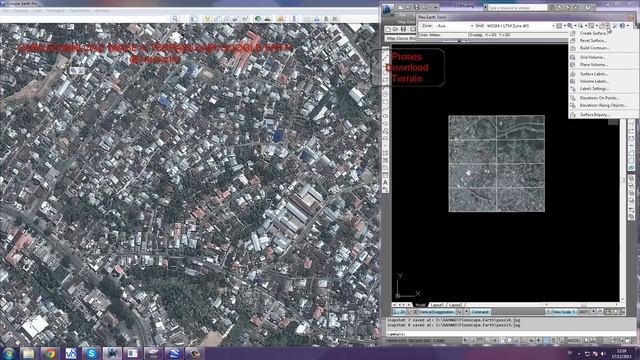Expand Plex.Earth zoom tool dropdown arrow
640x360 pixels.
(576, 26)
